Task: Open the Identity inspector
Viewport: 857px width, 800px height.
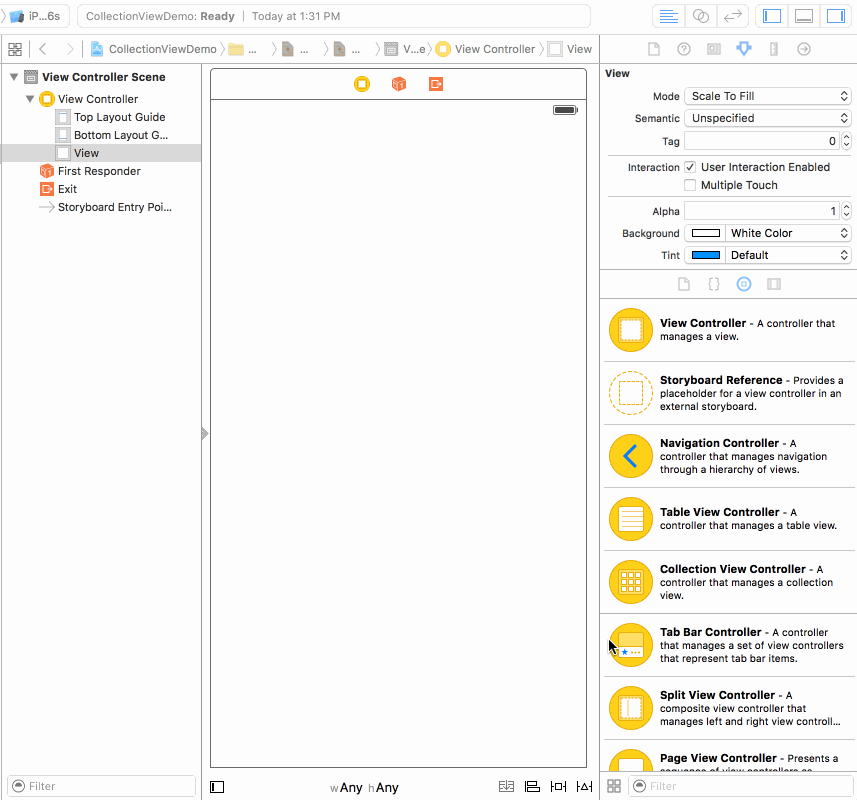Action: (x=714, y=49)
